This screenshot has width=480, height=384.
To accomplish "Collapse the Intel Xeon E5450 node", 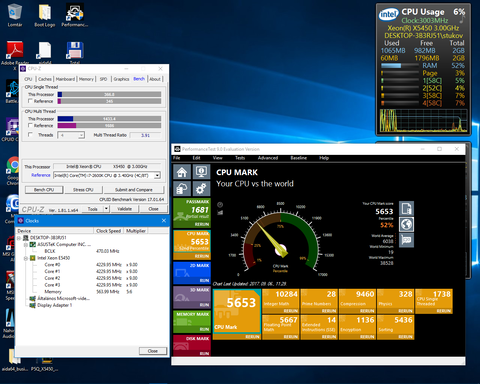I will (x=26, y=258).
